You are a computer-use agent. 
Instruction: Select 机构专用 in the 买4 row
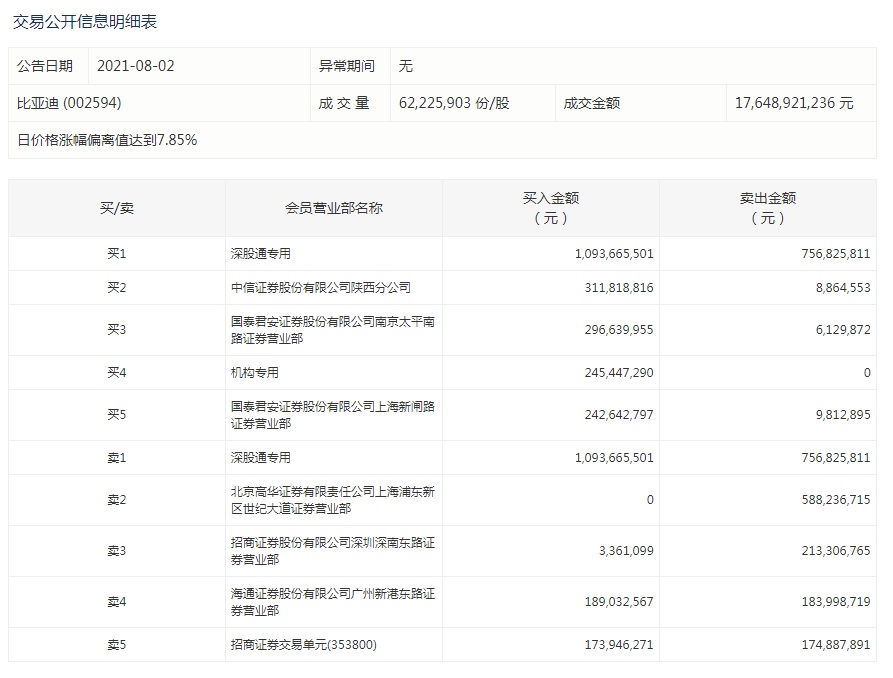pos(255,373)
